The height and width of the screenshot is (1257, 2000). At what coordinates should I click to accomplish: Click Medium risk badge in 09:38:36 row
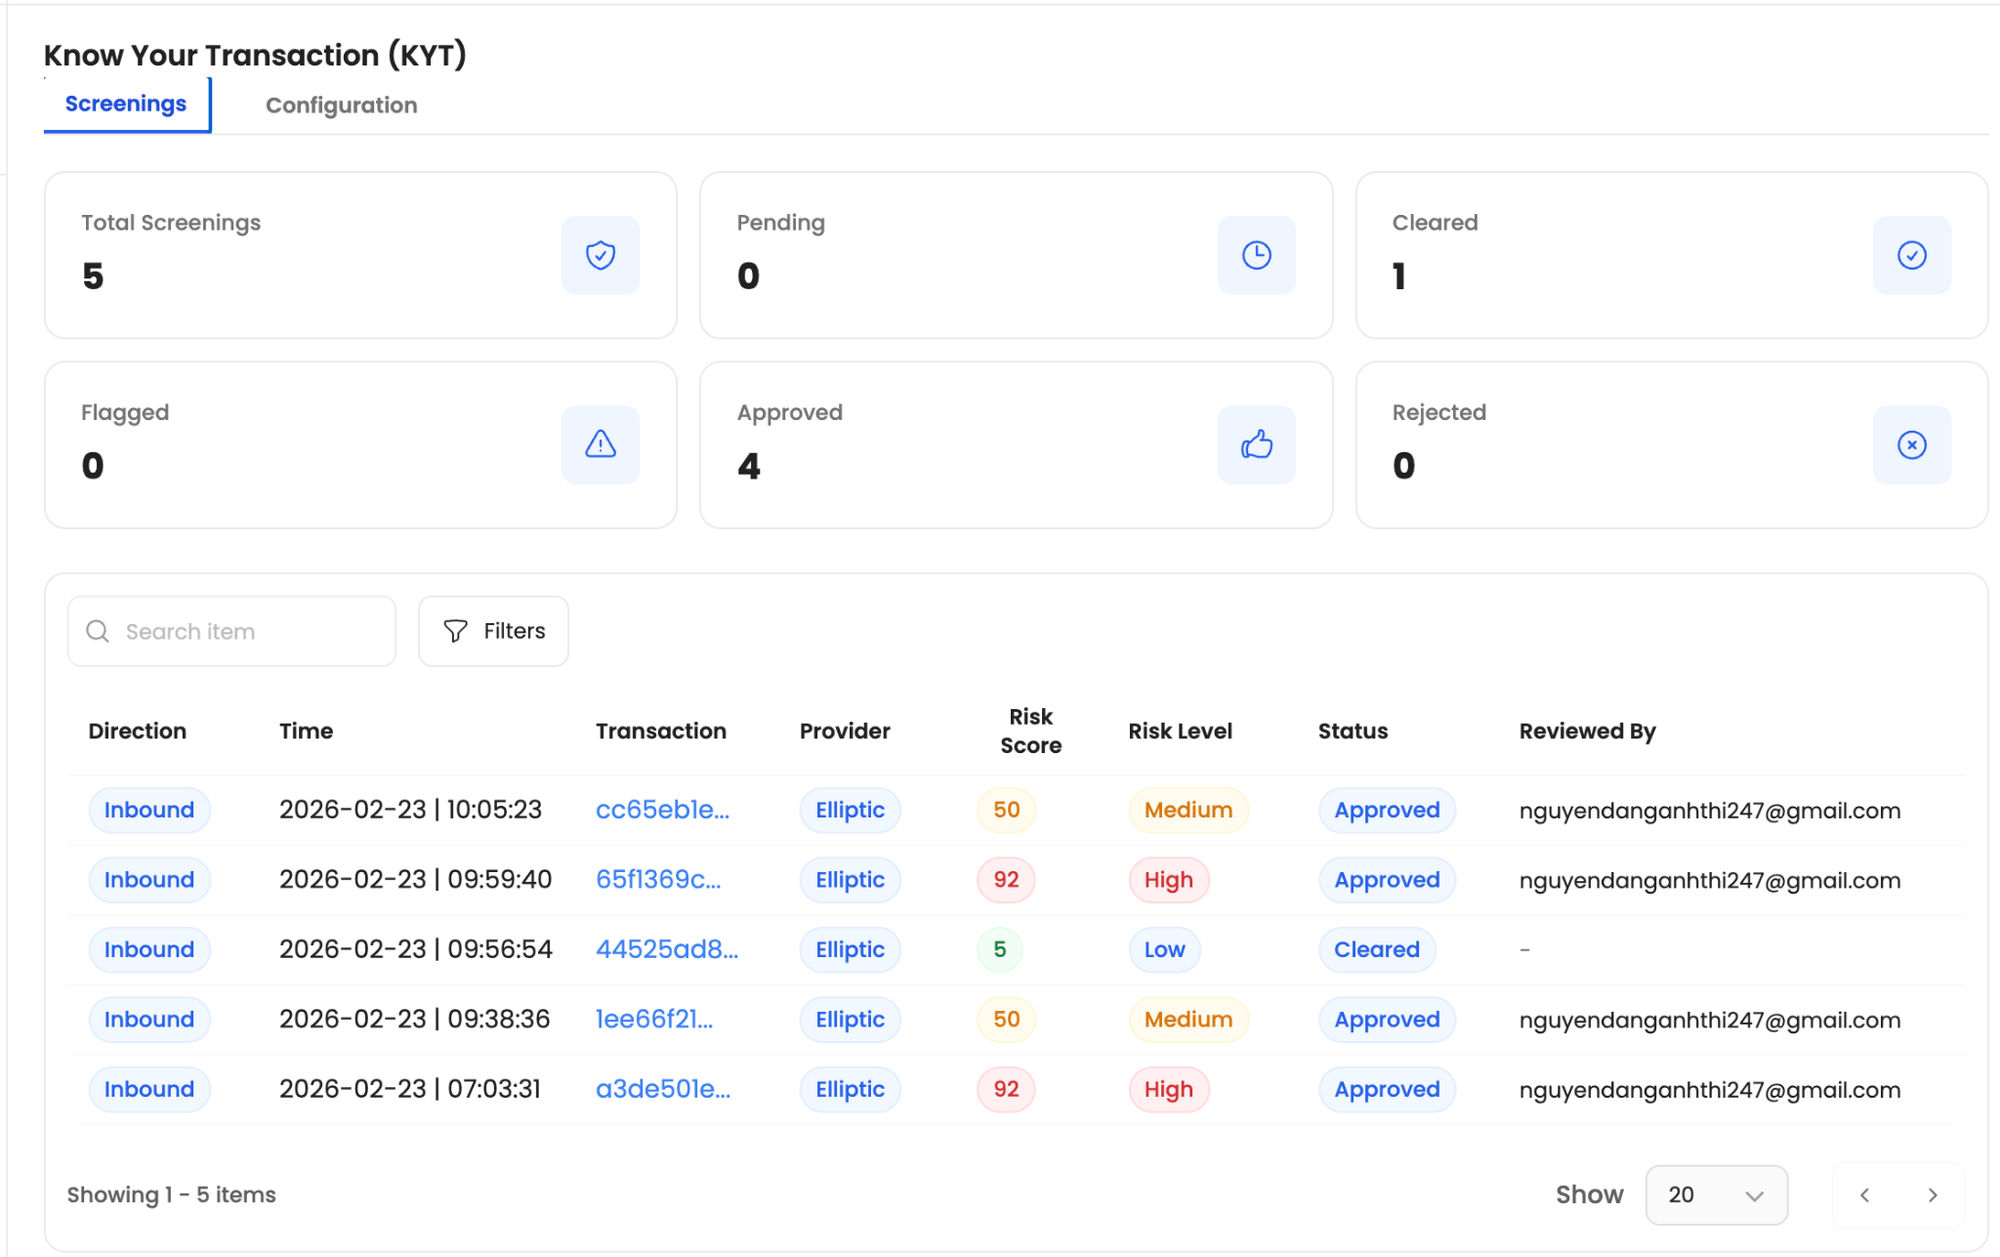tap(1188, 1019)
